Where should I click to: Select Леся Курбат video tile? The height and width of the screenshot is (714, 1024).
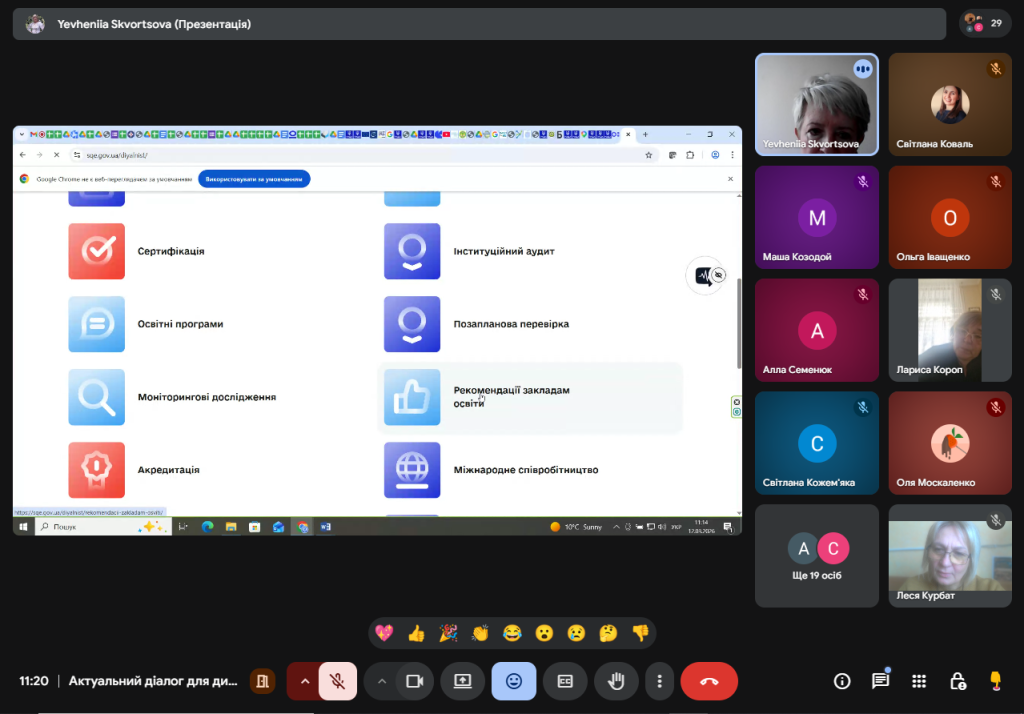click(x=950, y=555)
